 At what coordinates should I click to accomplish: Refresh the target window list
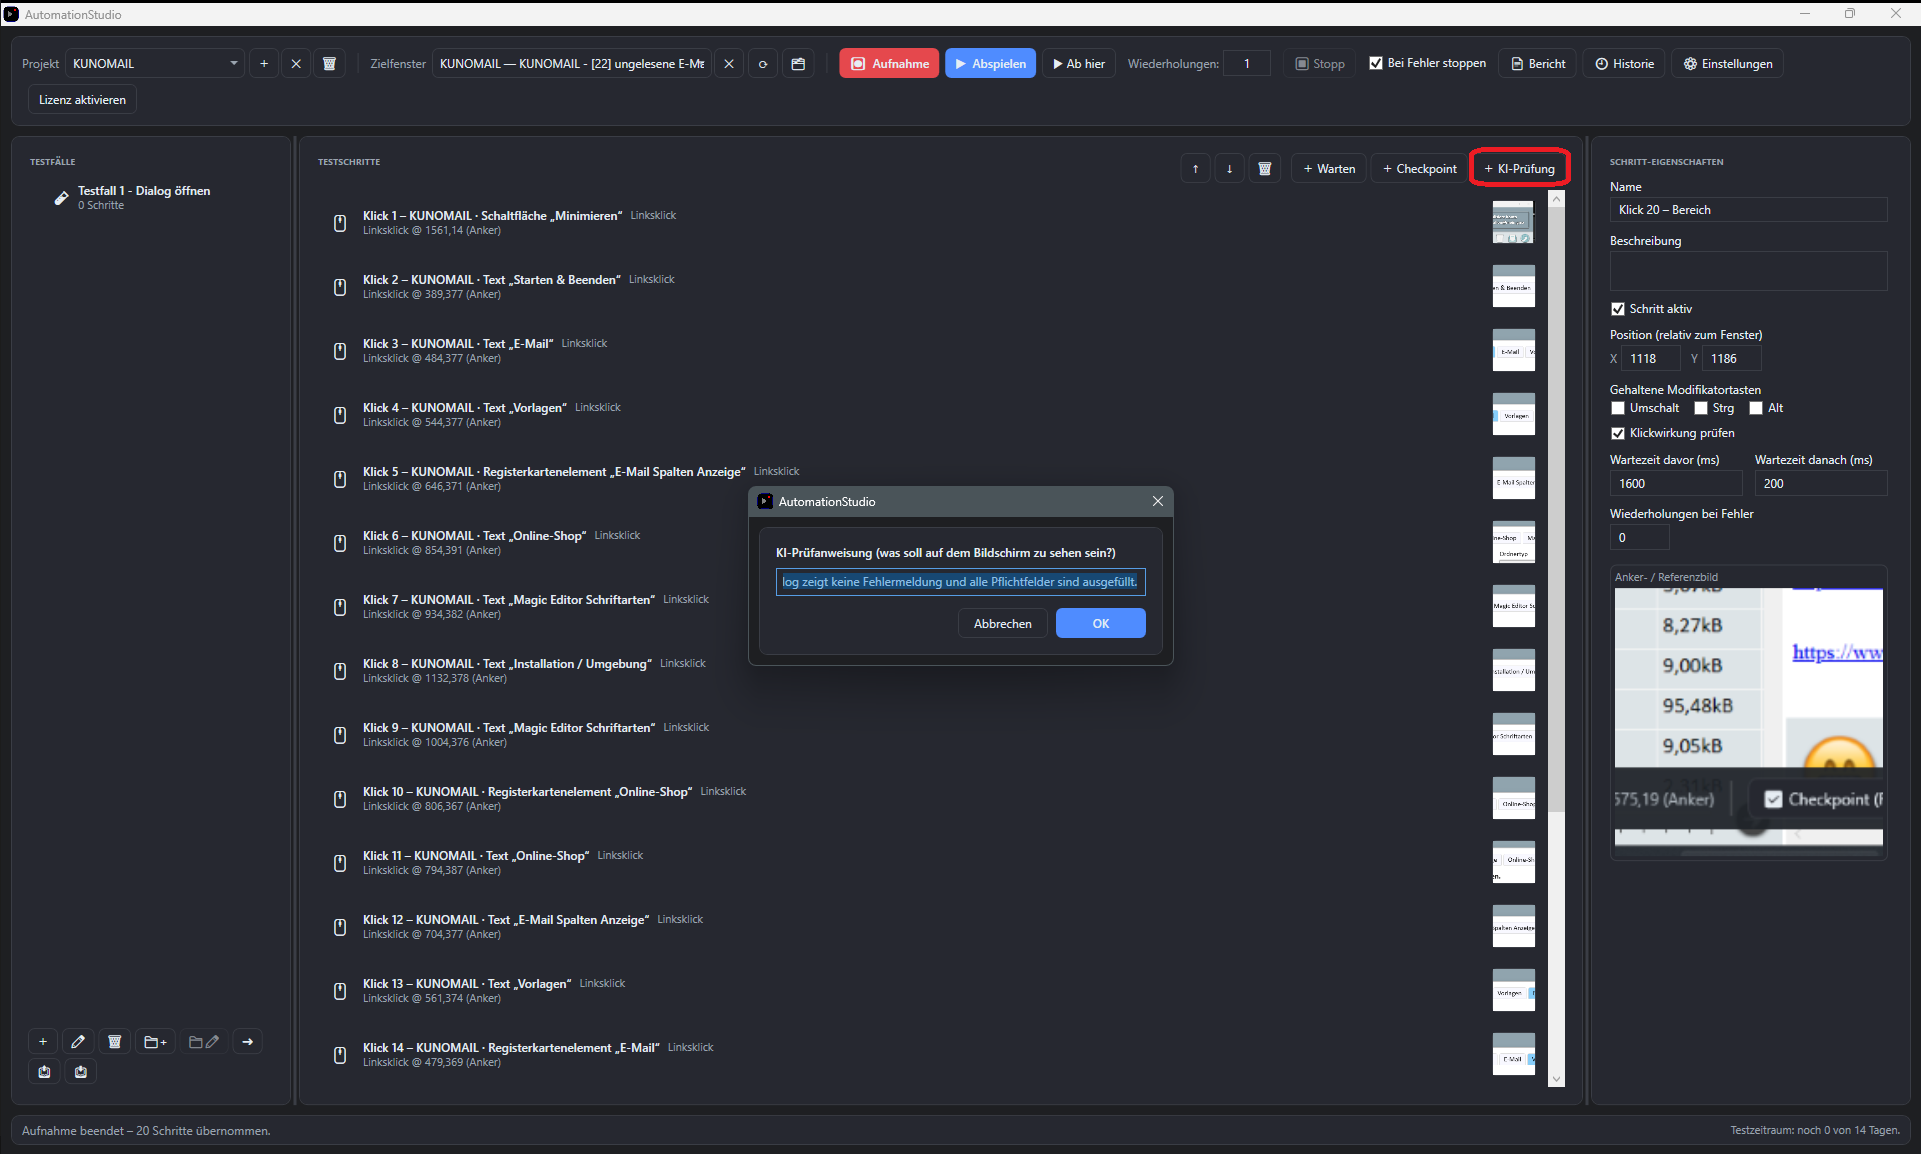[763, 64]
